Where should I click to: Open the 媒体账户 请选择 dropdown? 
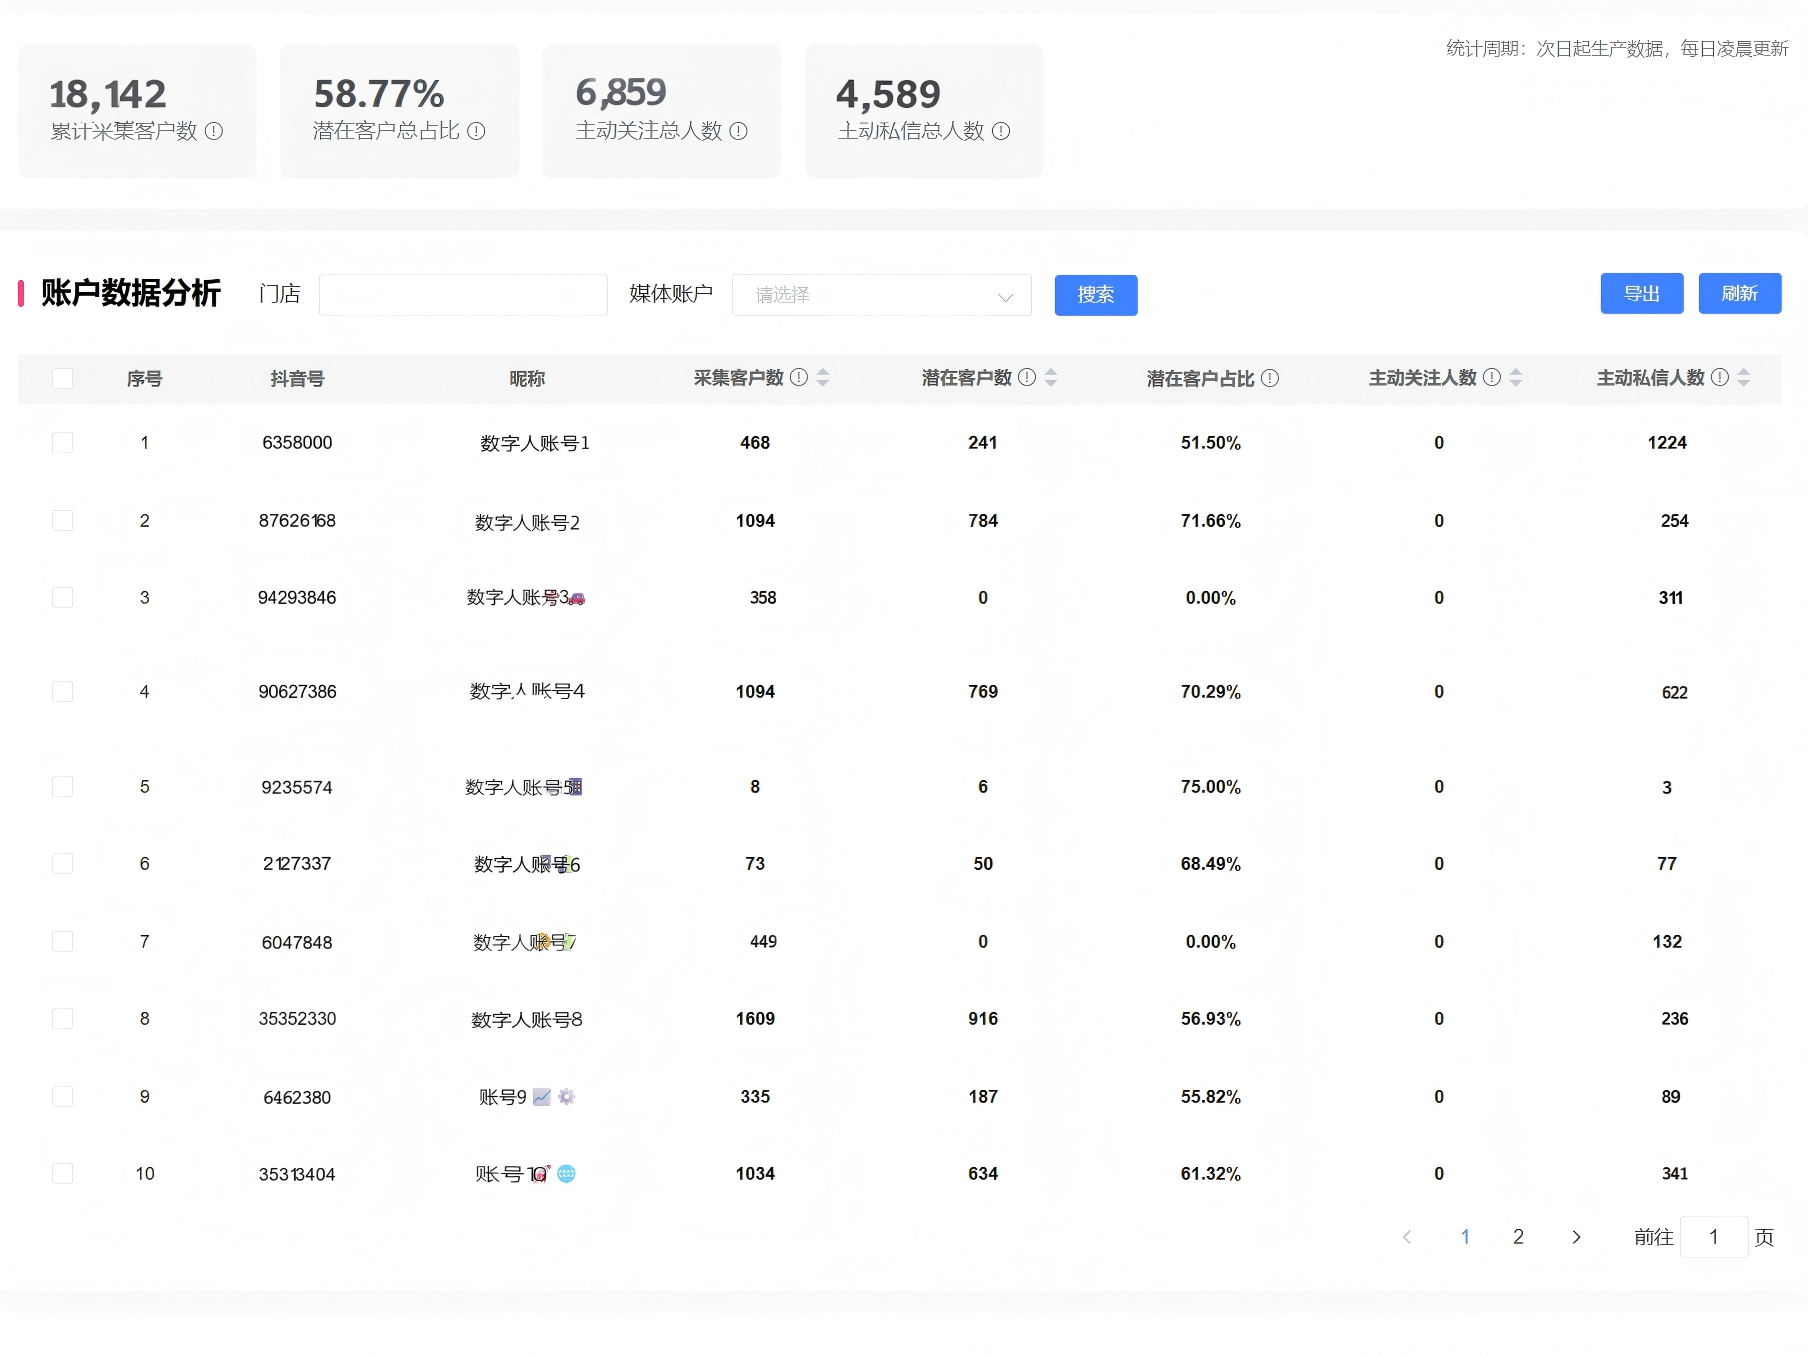(880, 294)
